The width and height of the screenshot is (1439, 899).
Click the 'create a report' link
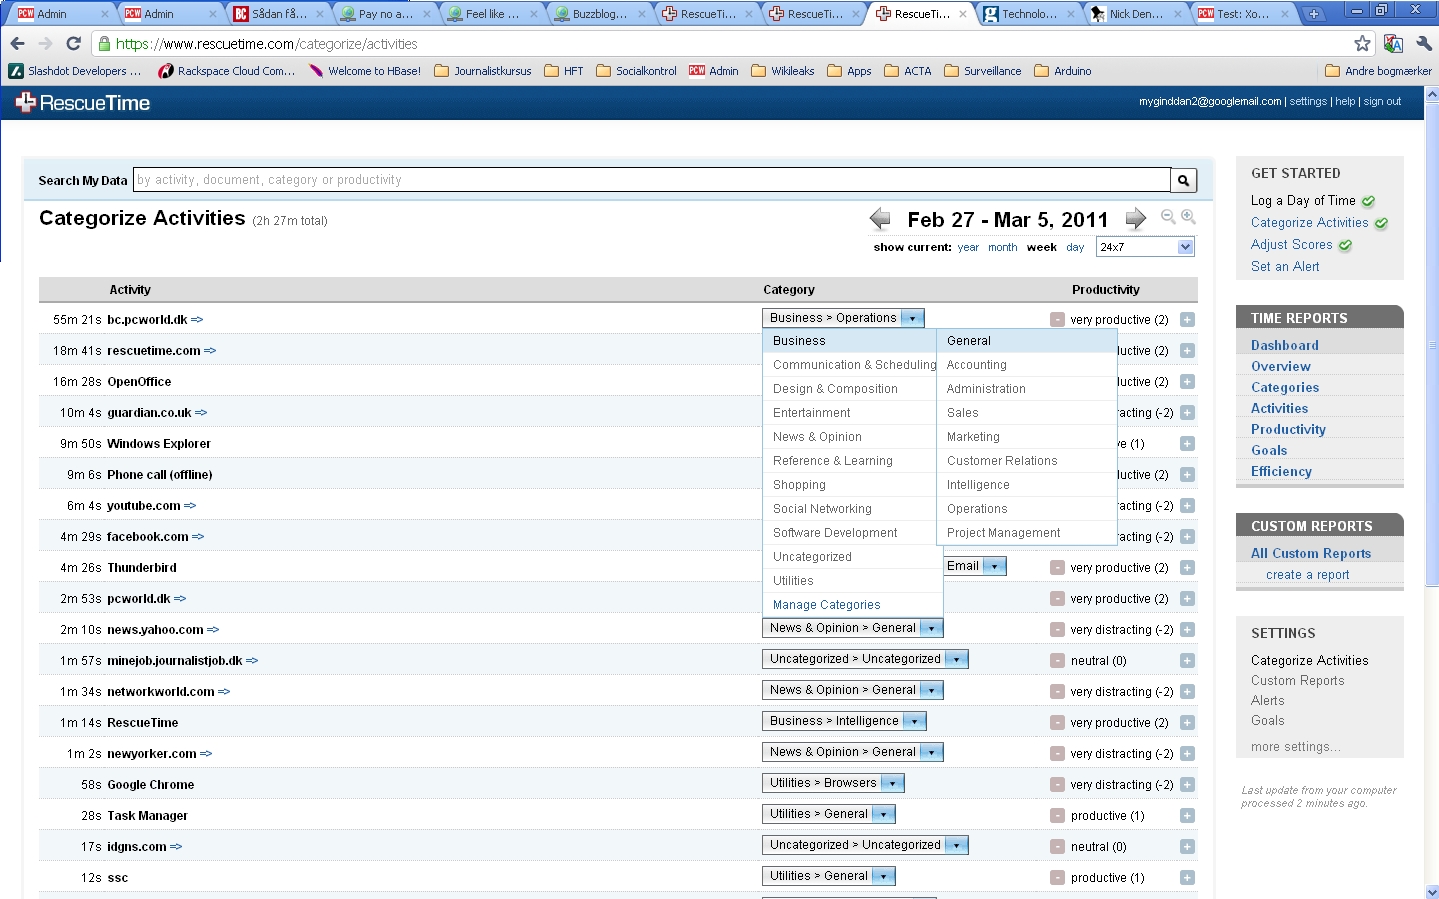point(1307,575)
